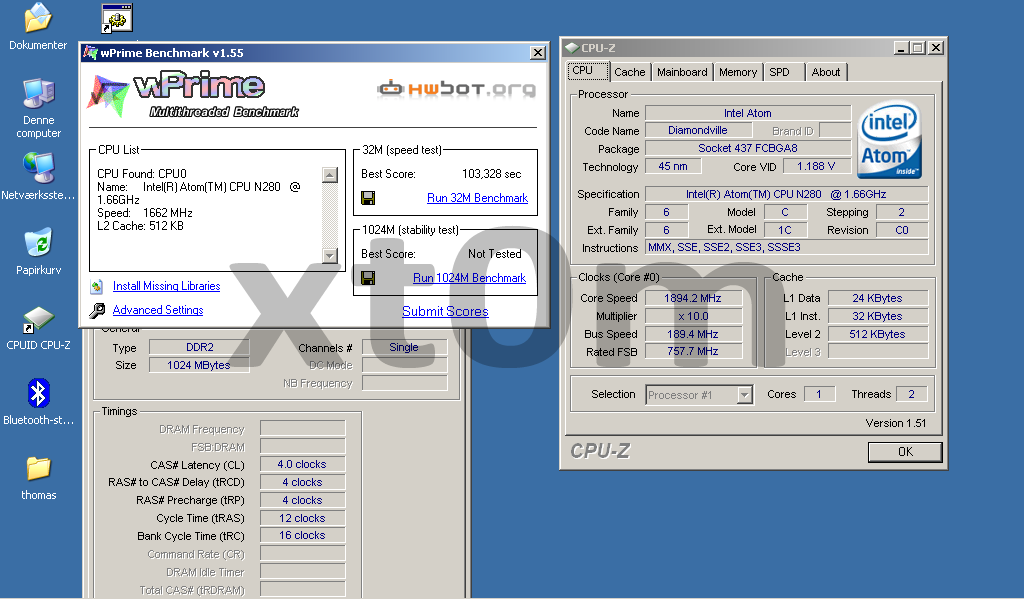Click the Level 2 value 512 KBytes
1024x600 pixels.
(x=878, y=334)
